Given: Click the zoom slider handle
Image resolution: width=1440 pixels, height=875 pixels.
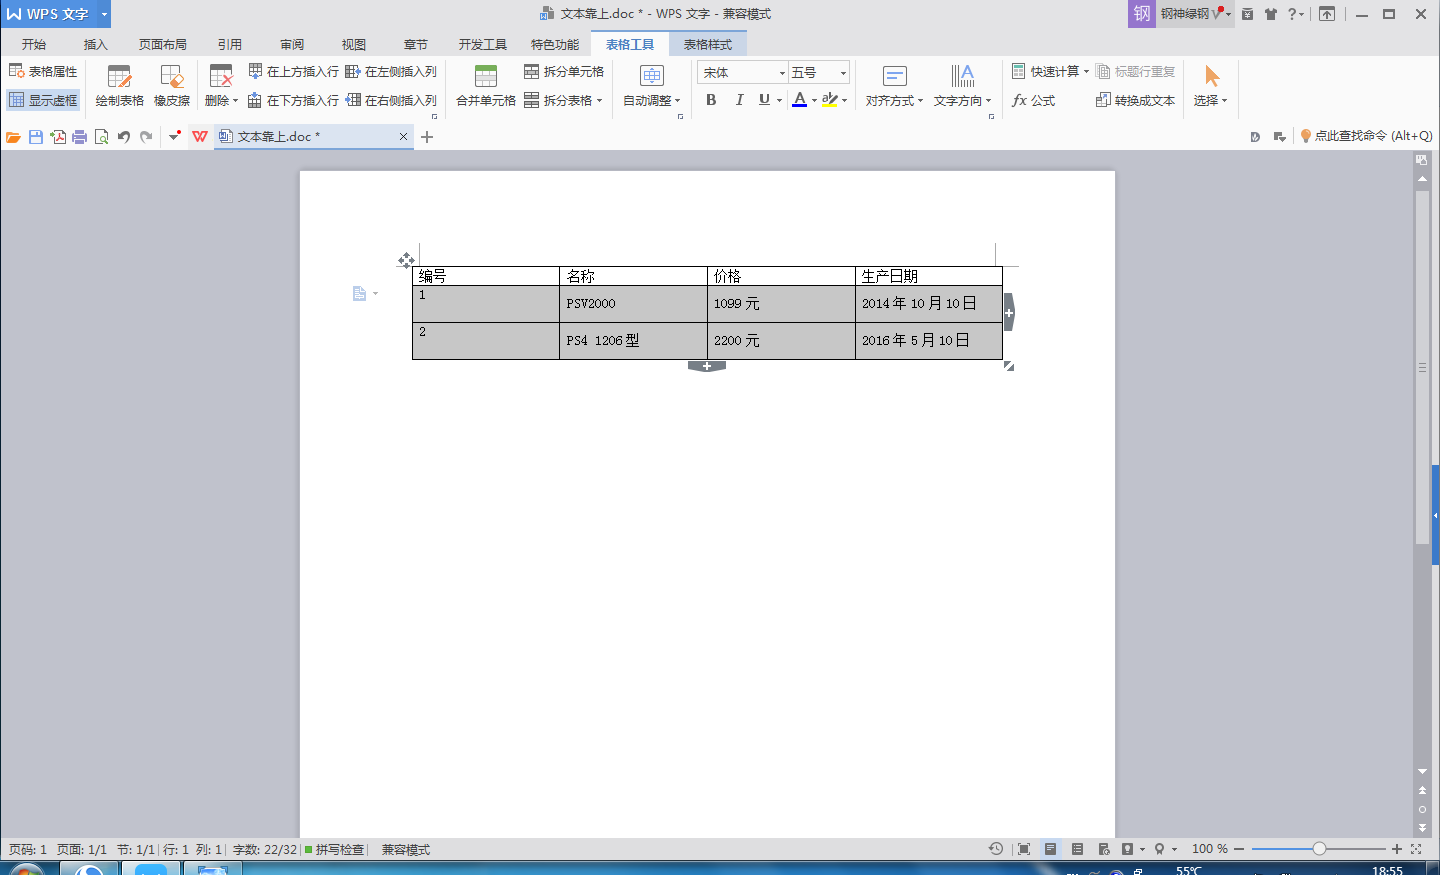Looking at the screenshot, I should pos(1319,849).
